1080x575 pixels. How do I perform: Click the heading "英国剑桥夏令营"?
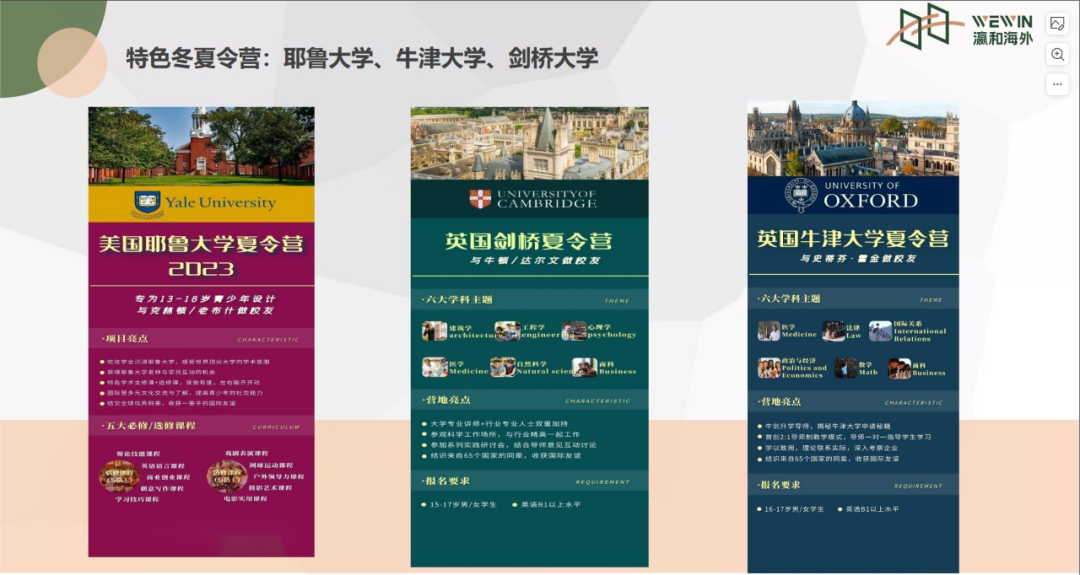point(528,242)
